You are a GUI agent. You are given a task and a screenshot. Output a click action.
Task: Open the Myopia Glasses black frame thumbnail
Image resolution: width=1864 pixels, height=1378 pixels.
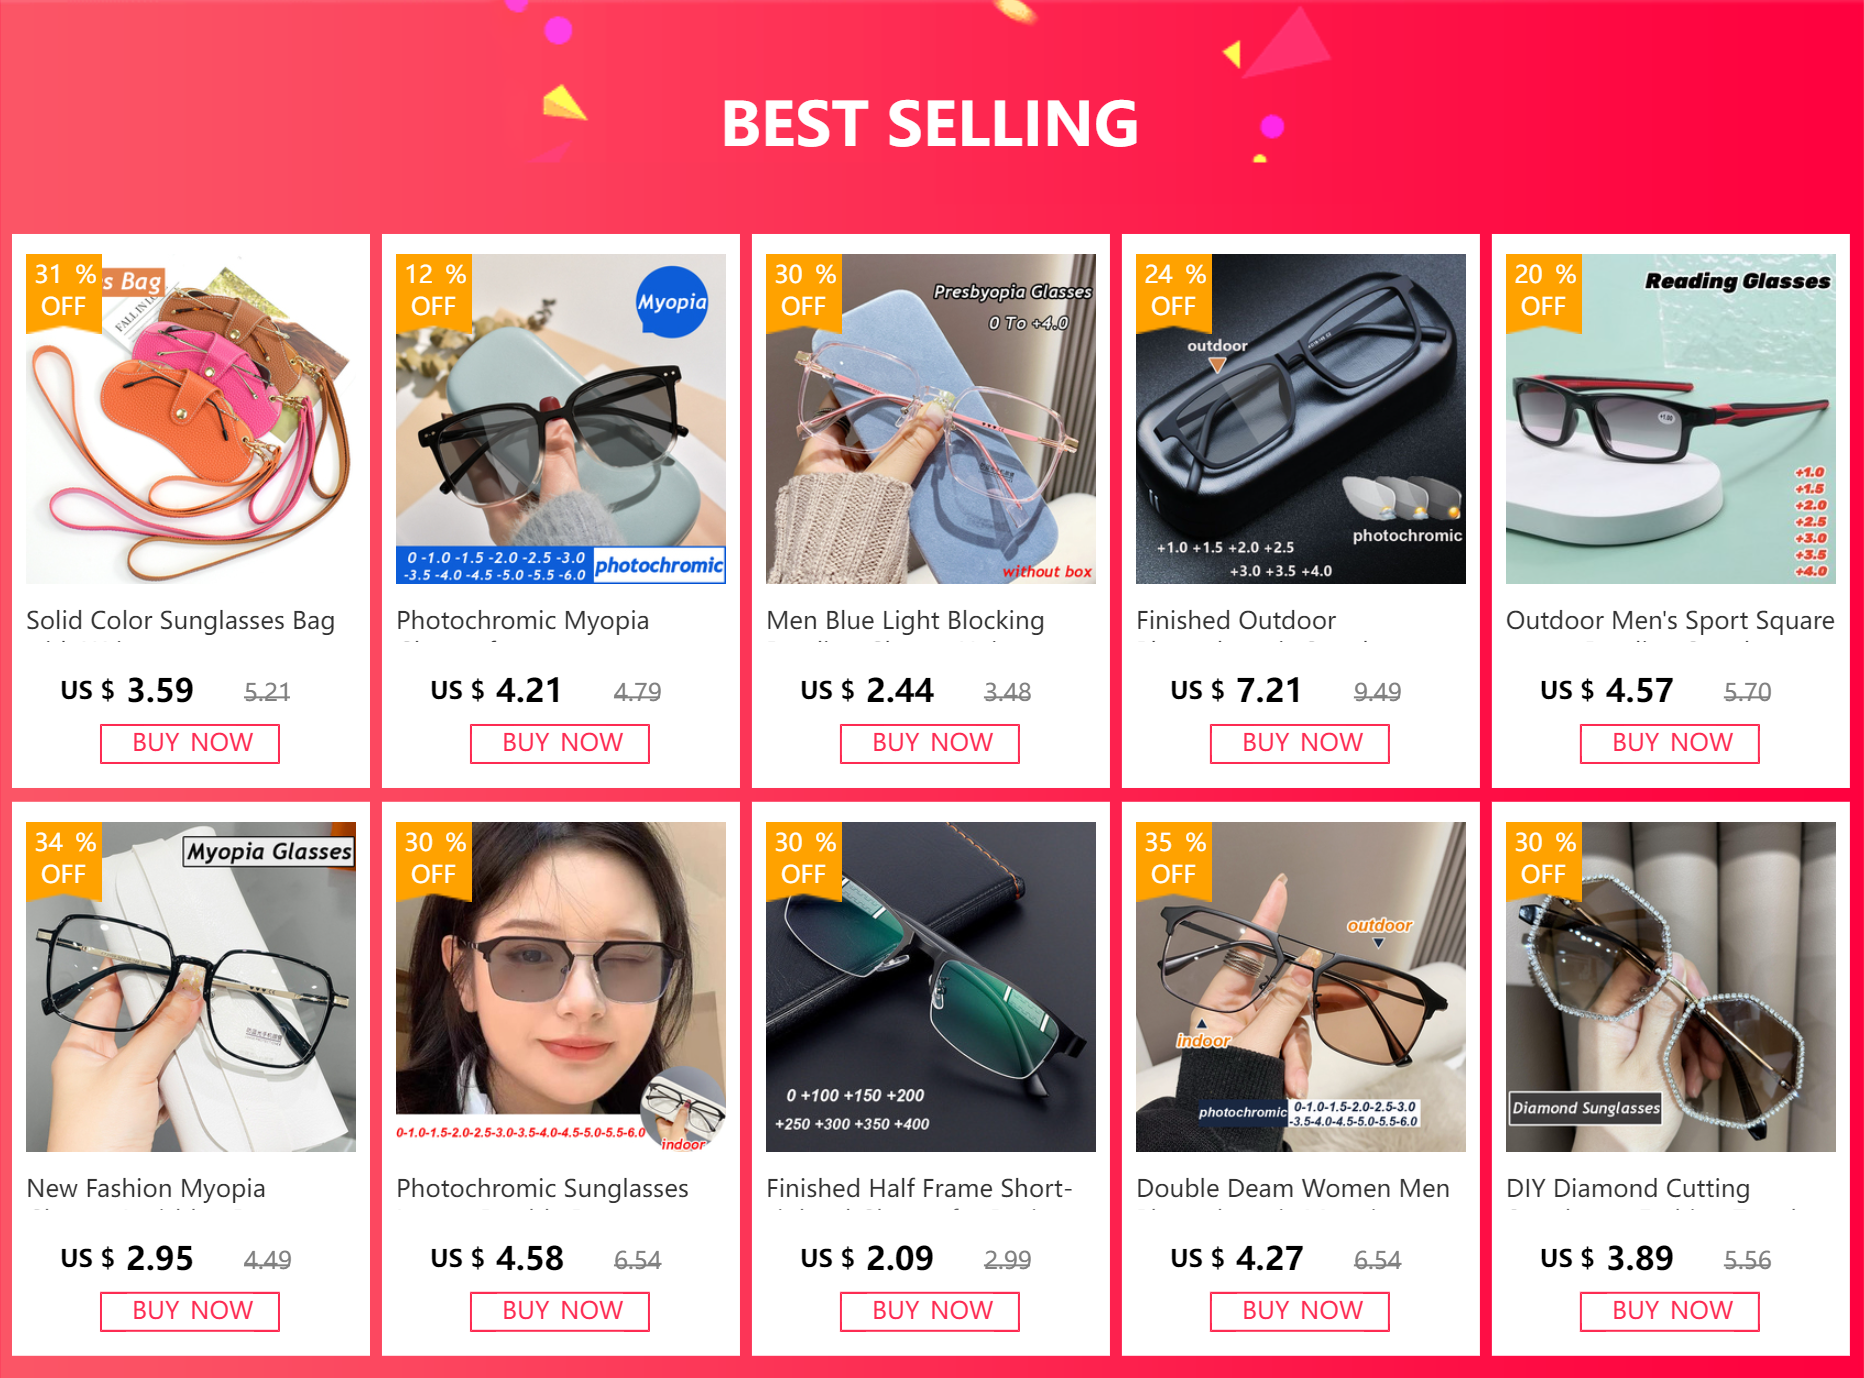click(191, 987)
